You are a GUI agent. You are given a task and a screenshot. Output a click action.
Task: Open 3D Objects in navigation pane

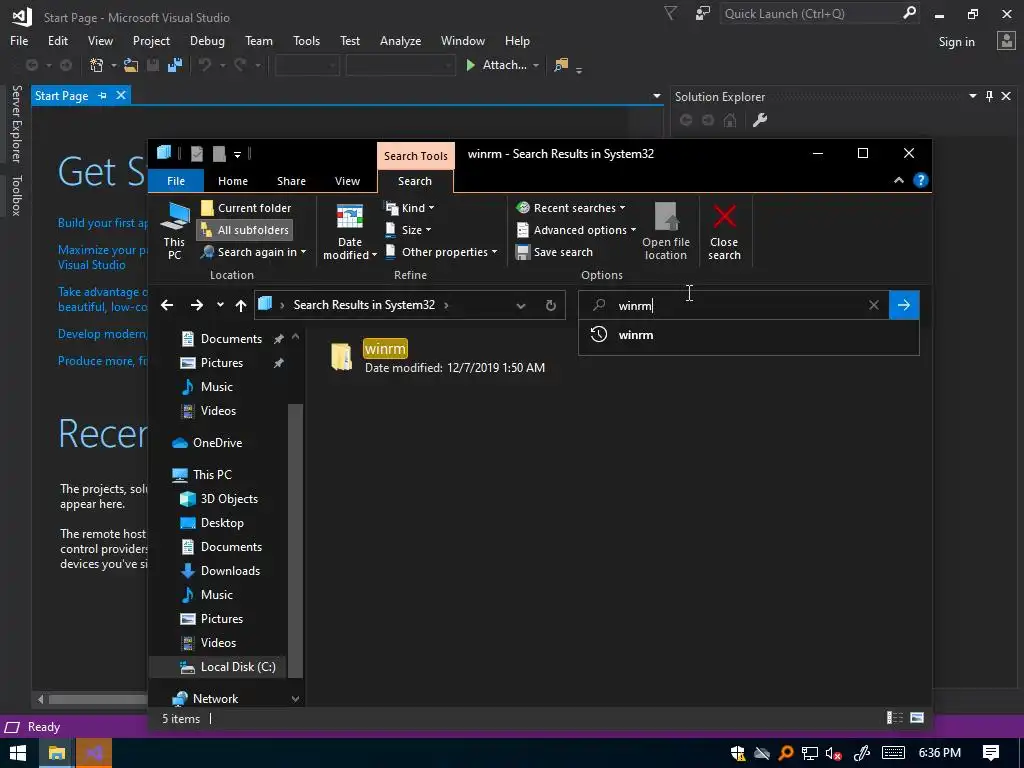(229, 499)
